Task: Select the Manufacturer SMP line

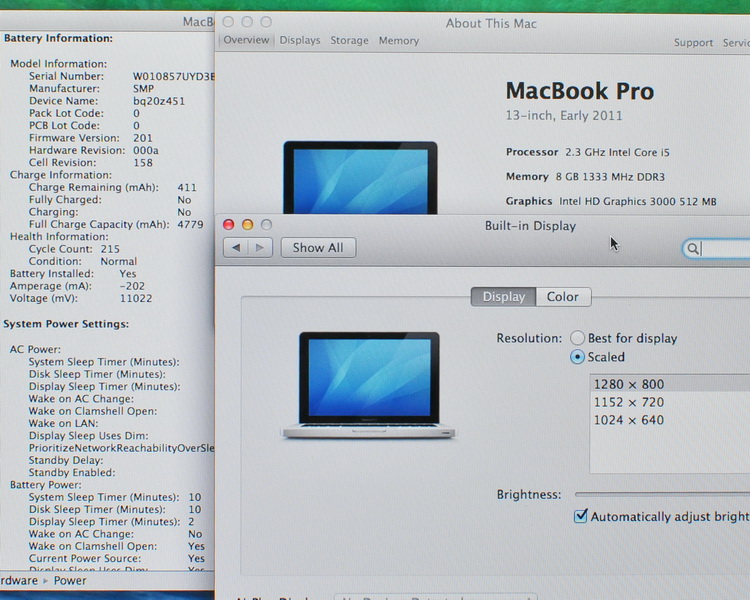Action: [91, 89]
